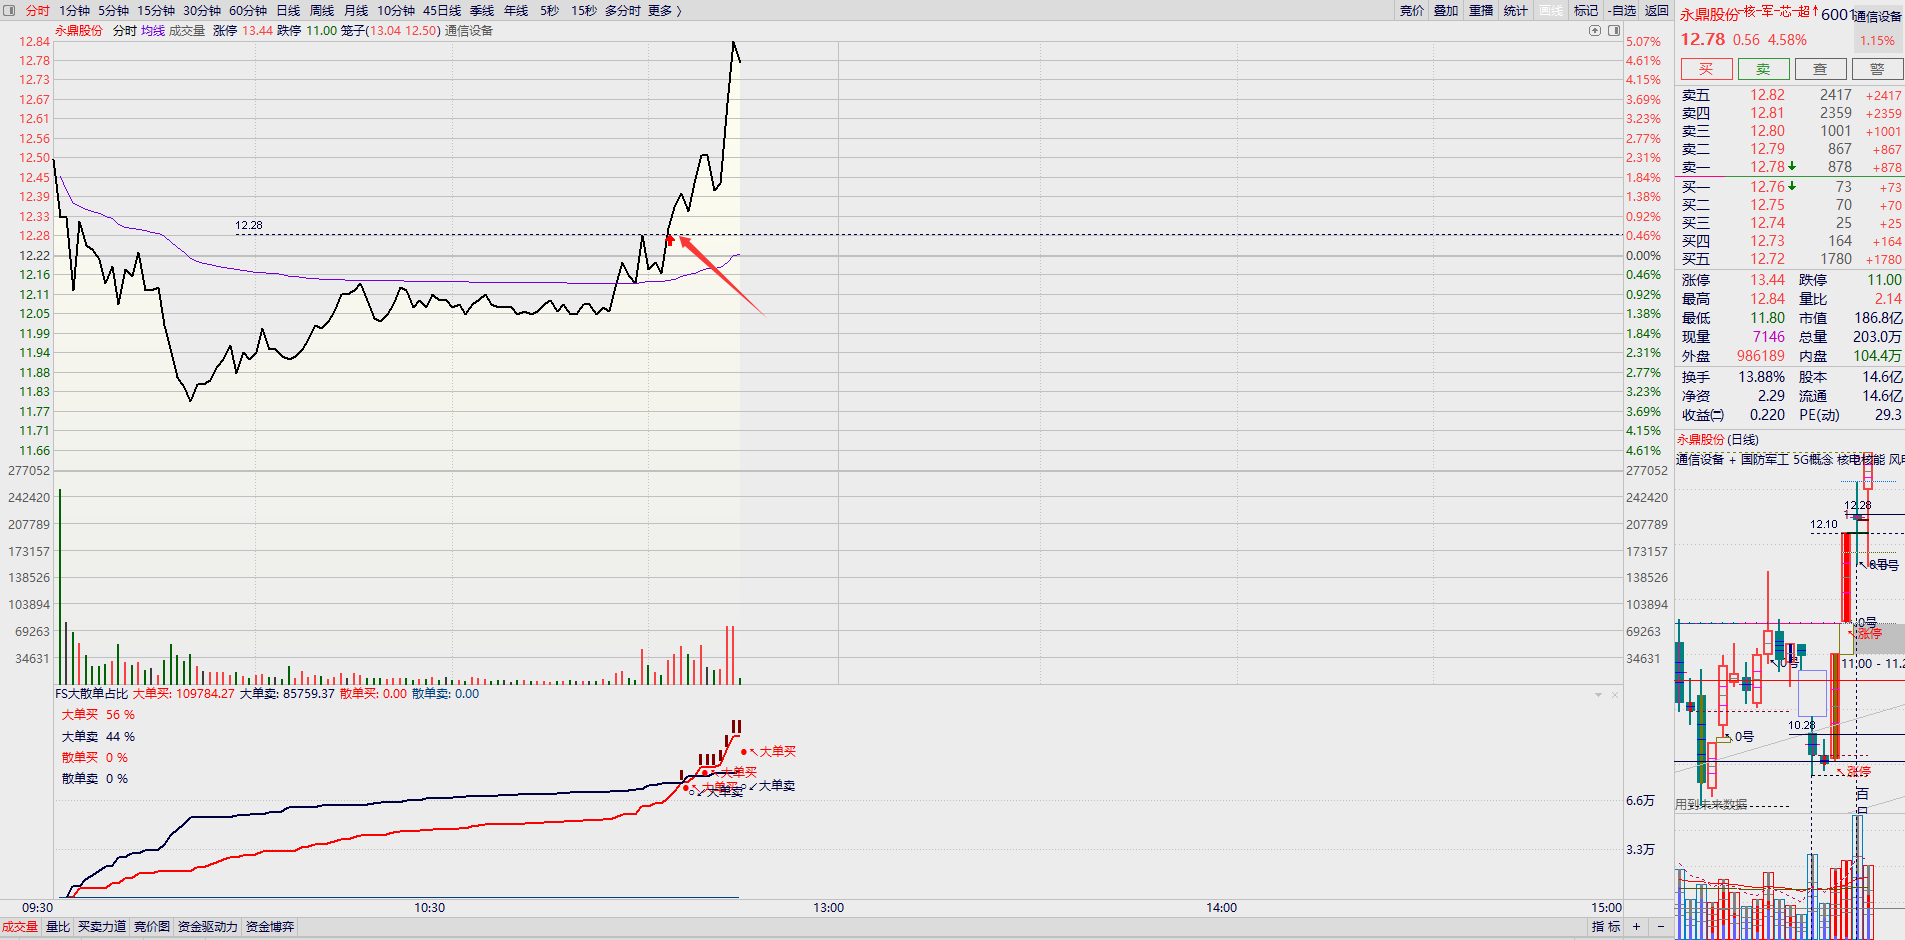Select the 竞价图 bottom tab
1905x940 pixels.
click(x=152, y=927)
